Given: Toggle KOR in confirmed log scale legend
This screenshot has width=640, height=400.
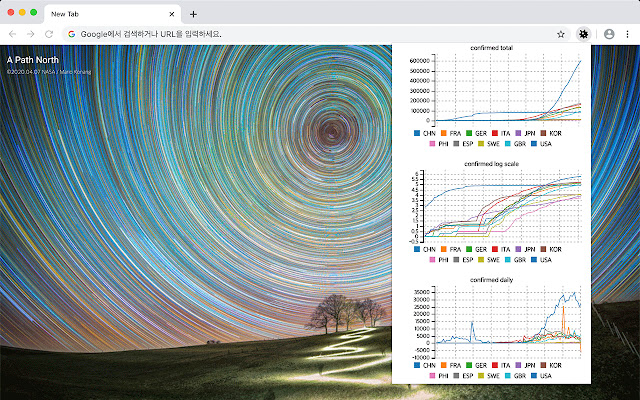Looking at the screenshot, I should (551, 249).
